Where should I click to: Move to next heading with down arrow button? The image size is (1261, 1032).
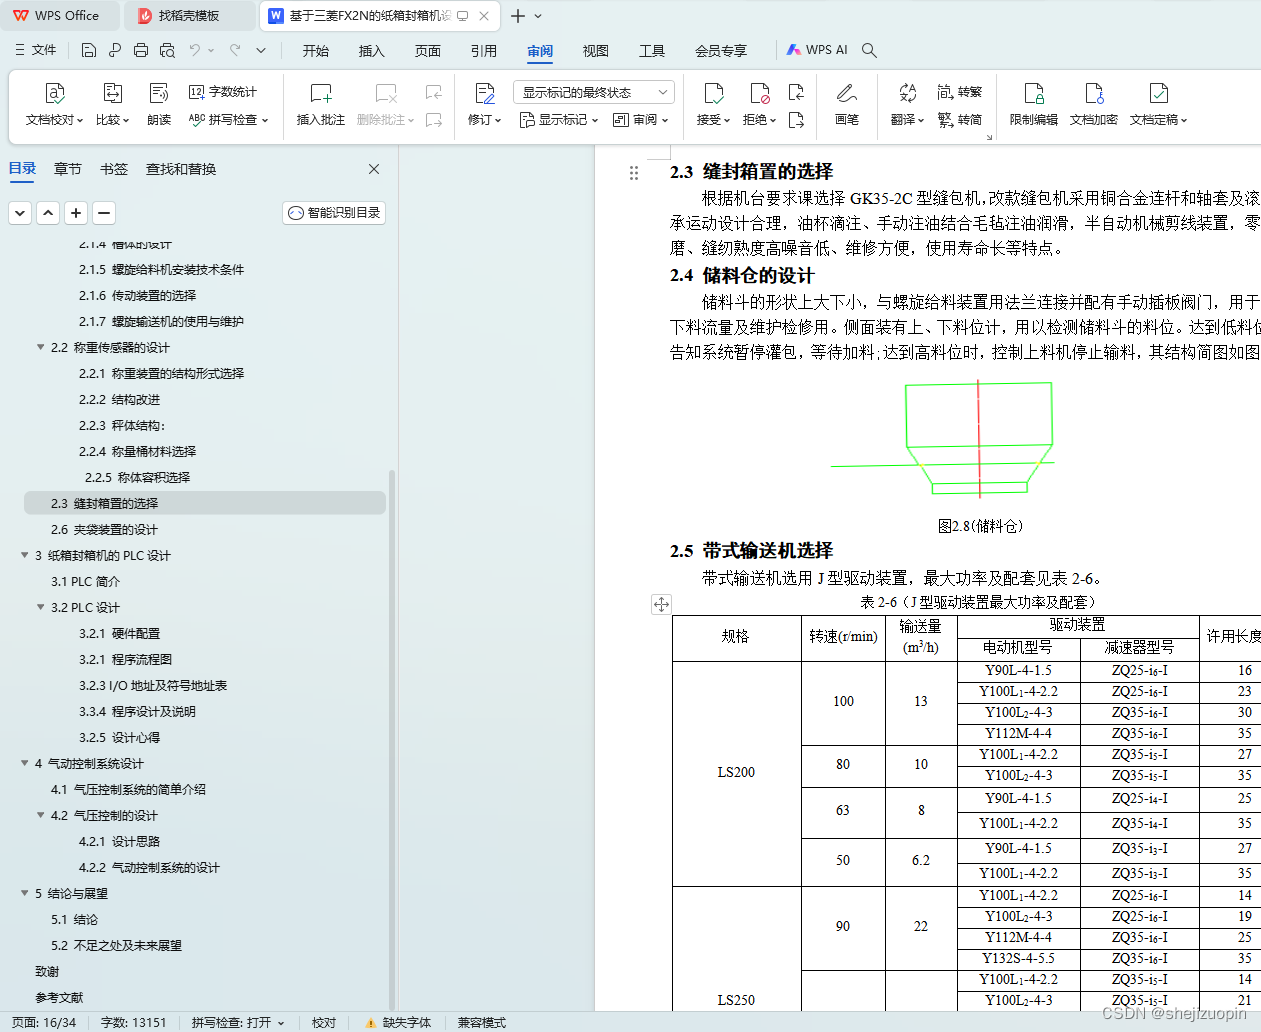(20, 212)
